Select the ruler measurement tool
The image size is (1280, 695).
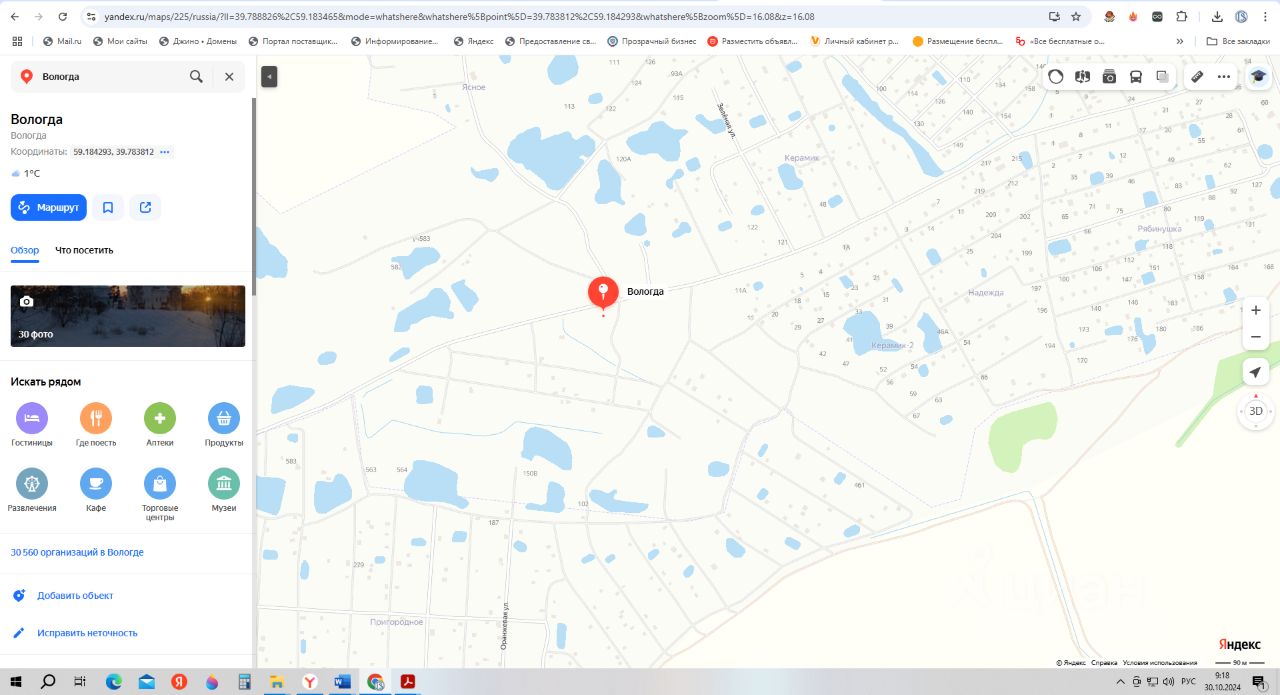coord(1197,76)
